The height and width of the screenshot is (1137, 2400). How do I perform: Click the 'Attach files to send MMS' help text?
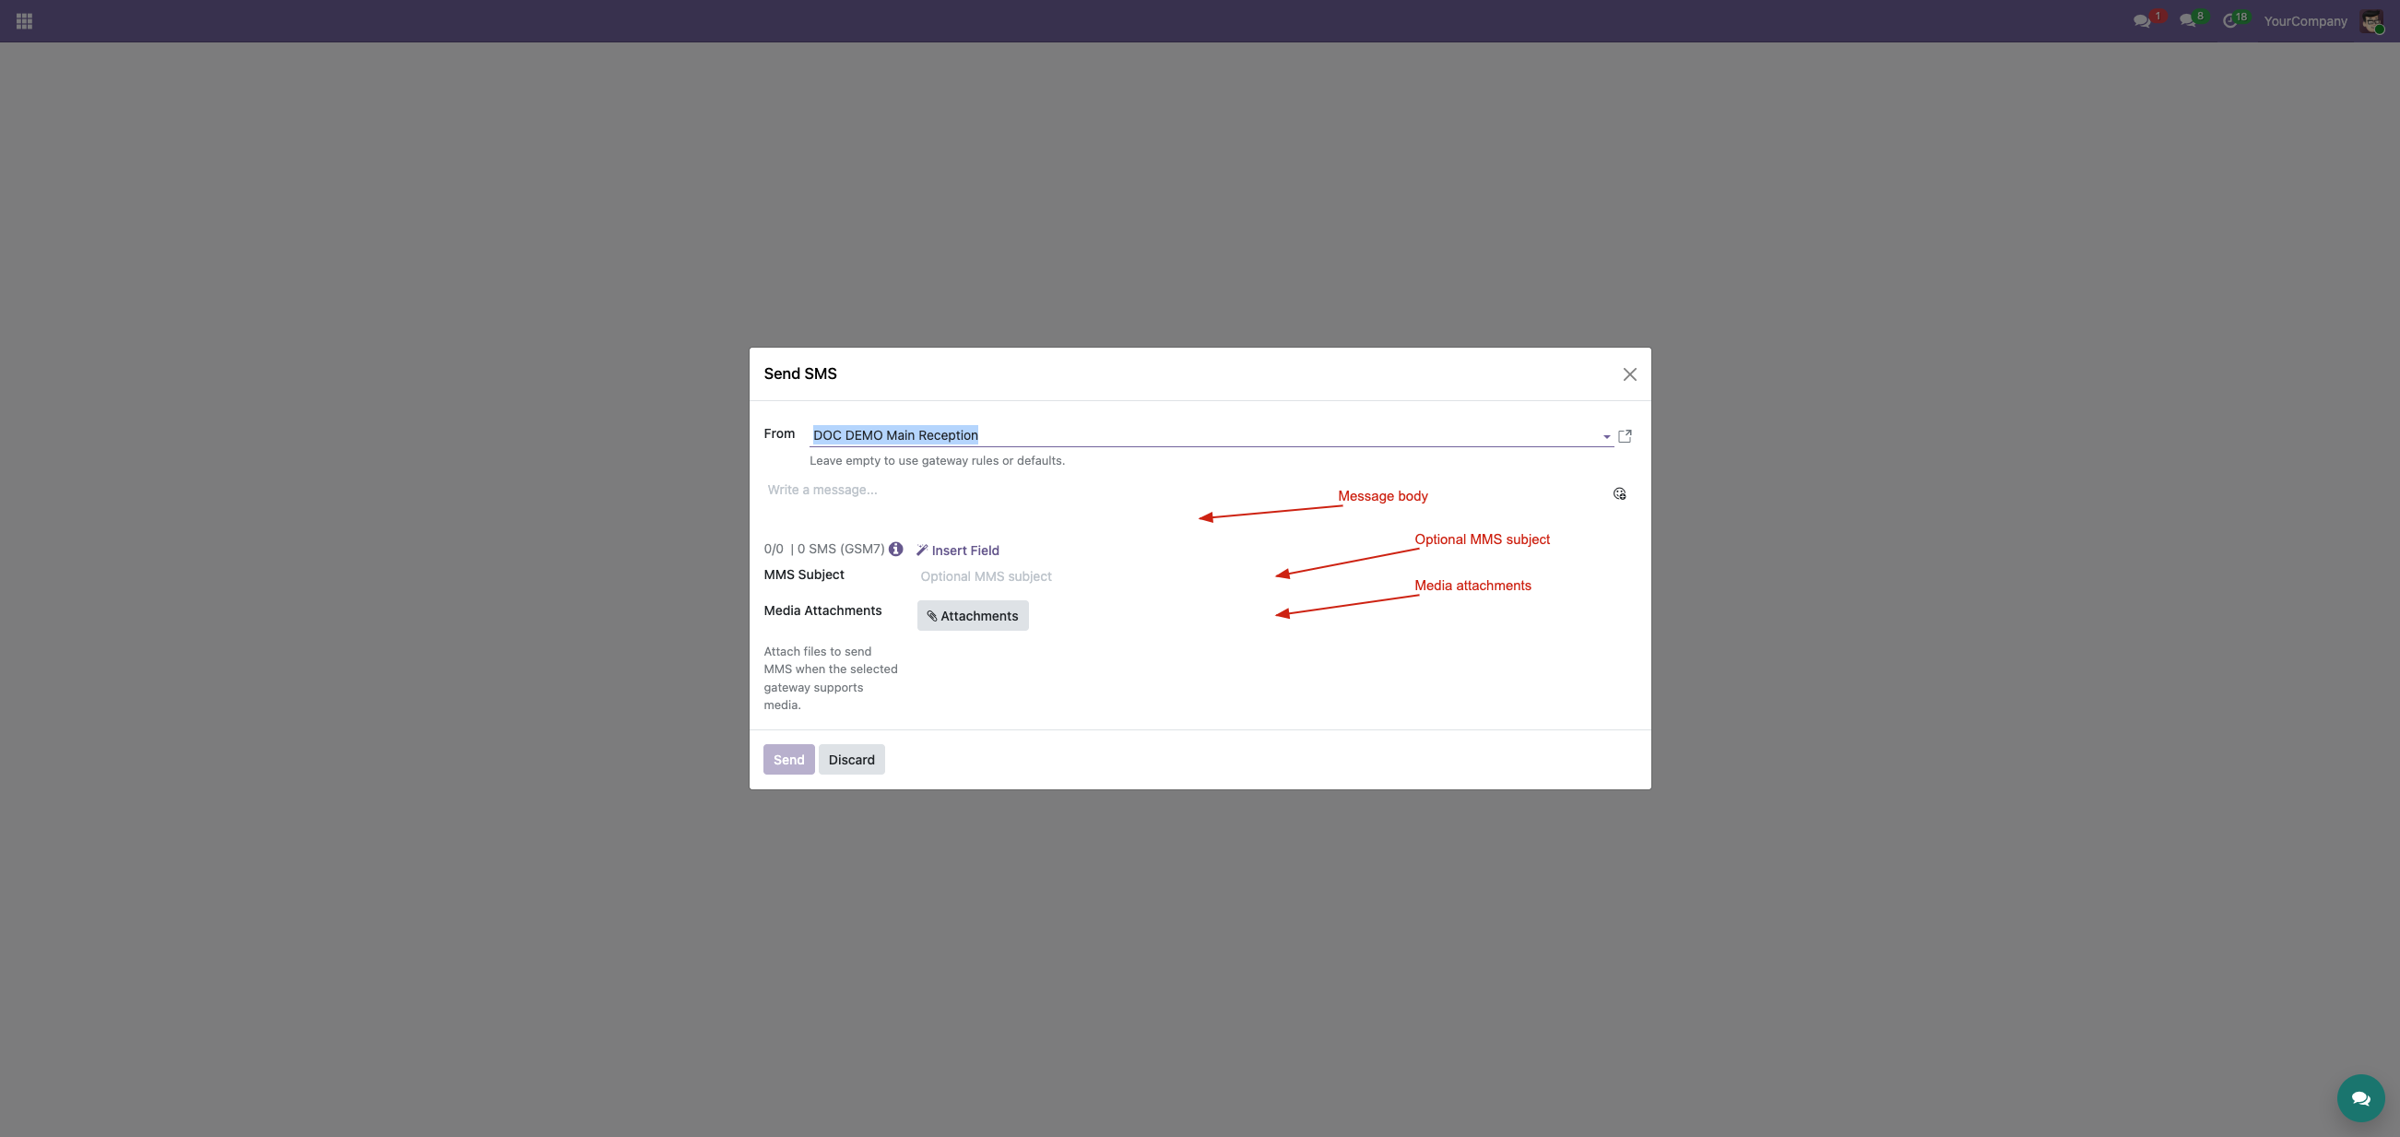(831, 678)
